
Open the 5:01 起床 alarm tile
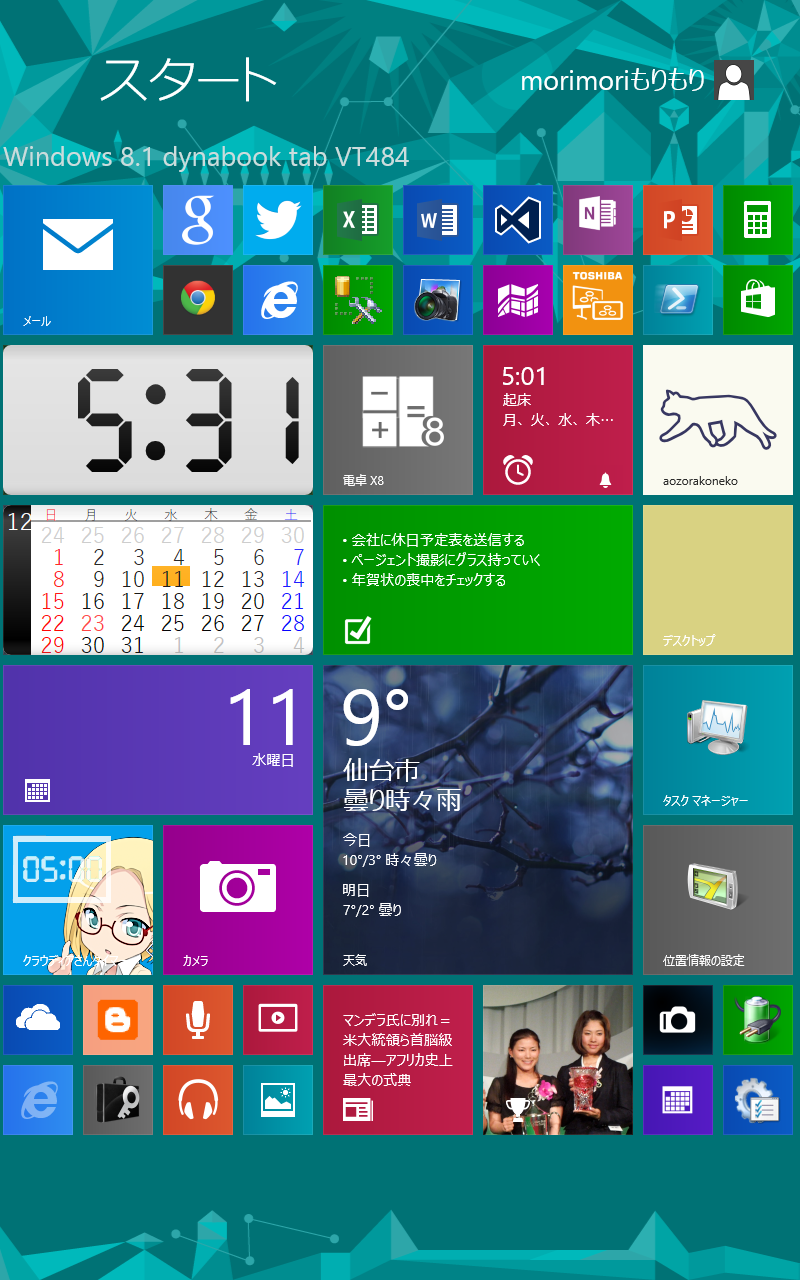click(x=558, y=420)
